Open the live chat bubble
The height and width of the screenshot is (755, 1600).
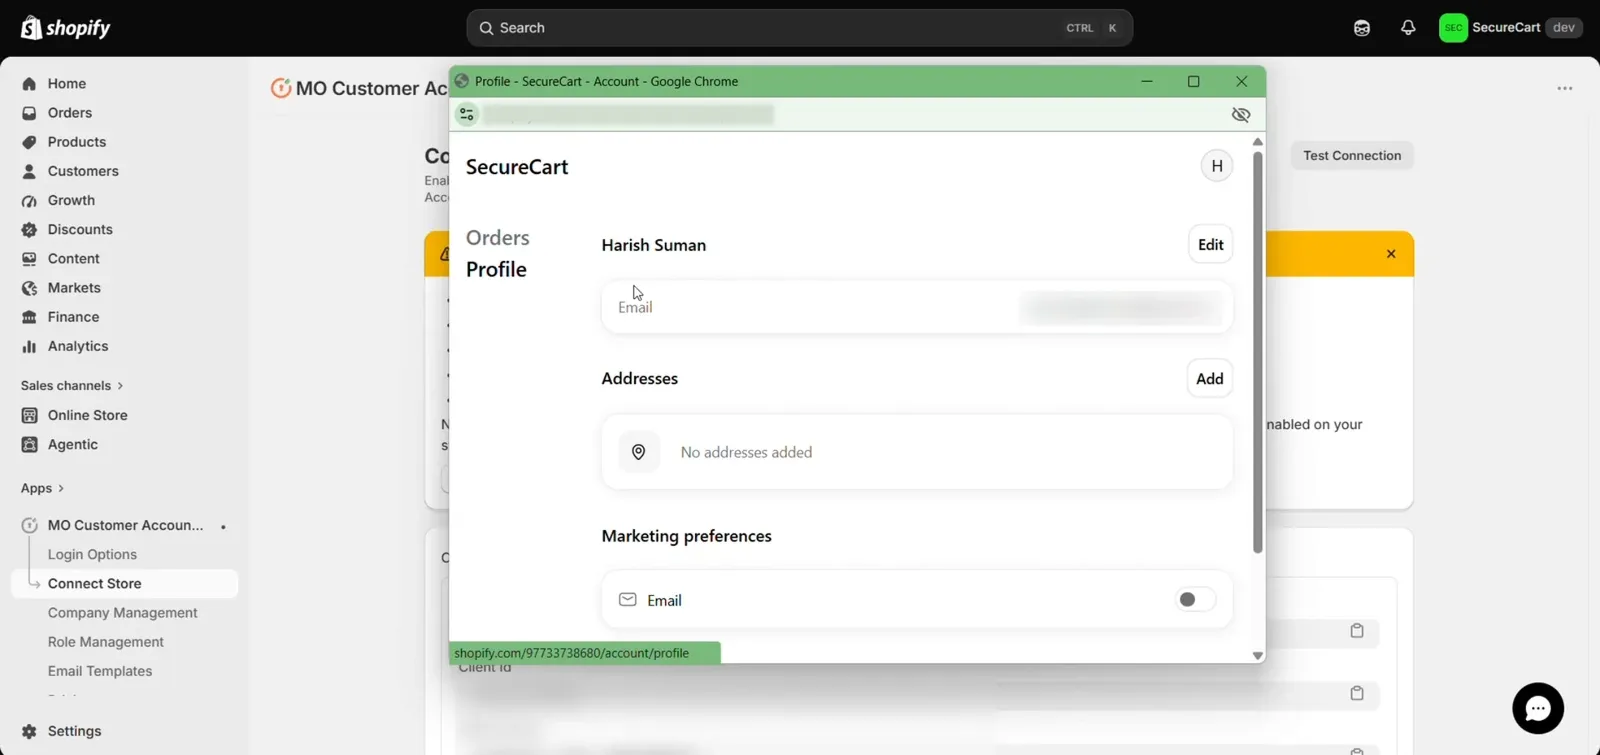click(1538, 709)
